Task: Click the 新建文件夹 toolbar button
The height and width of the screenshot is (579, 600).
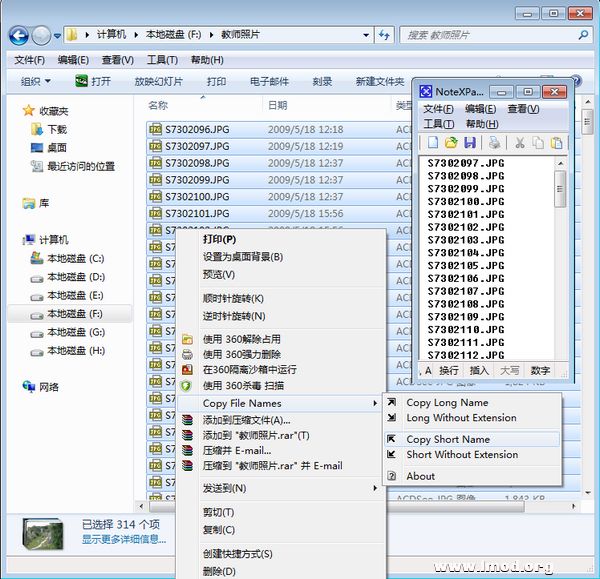Action: (380, 82)
